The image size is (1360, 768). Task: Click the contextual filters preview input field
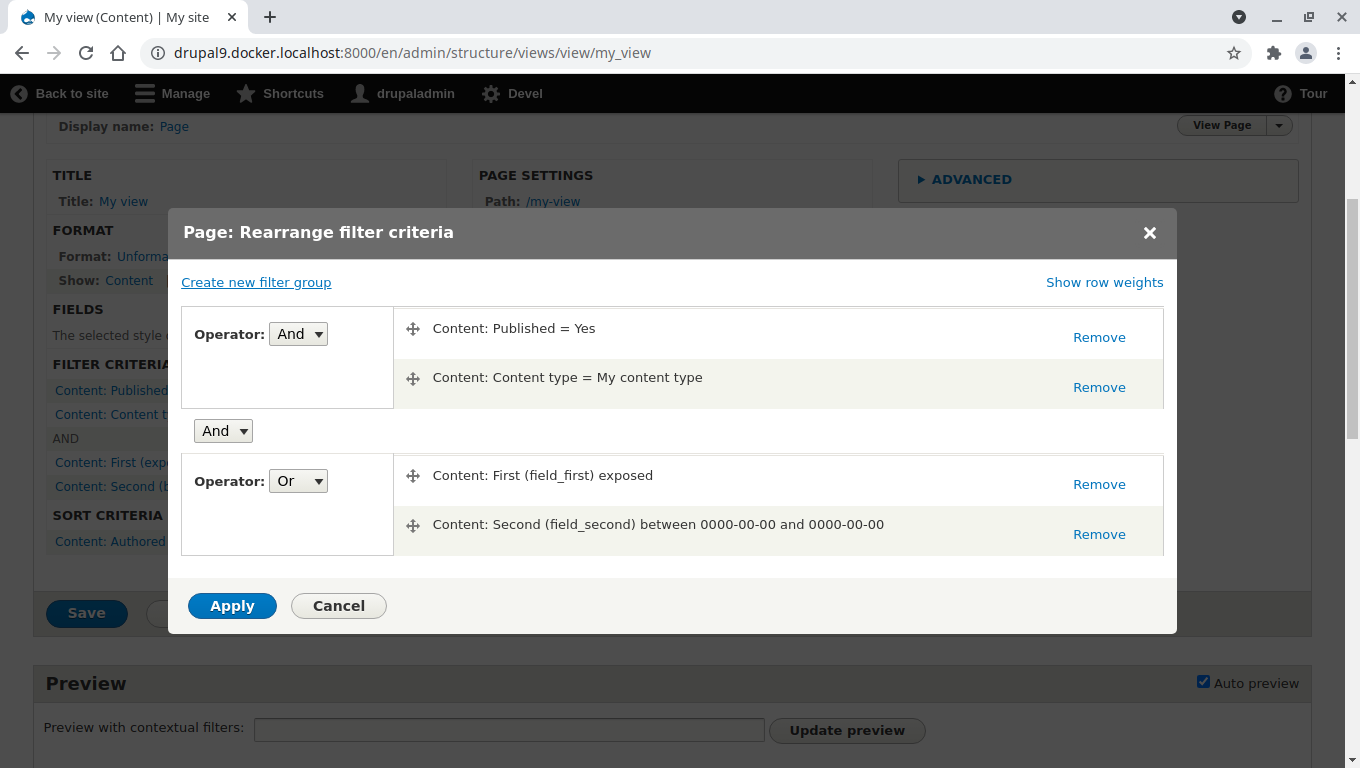(x=509, y=730)
